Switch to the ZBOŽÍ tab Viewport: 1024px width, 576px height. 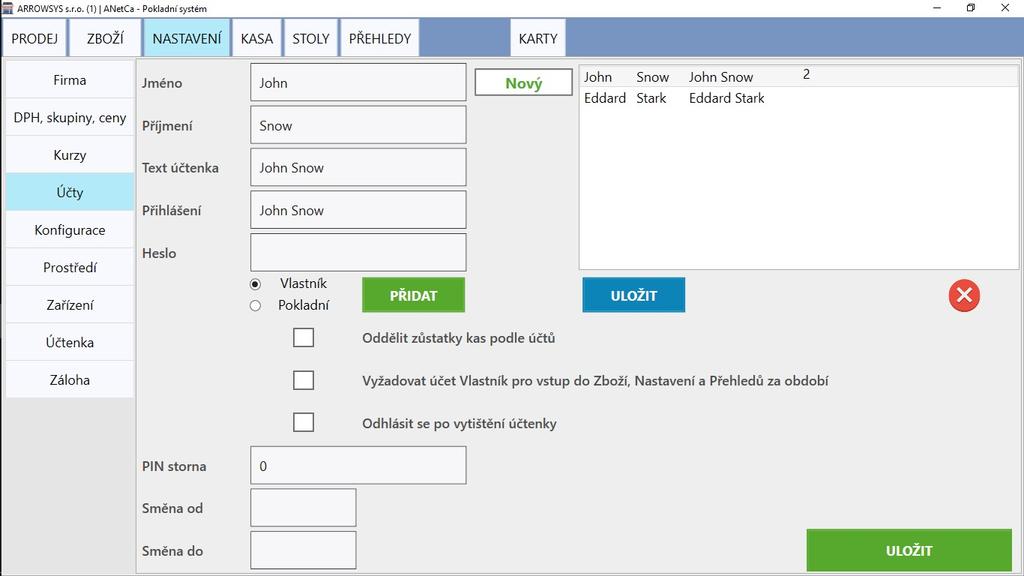[105, 39]
